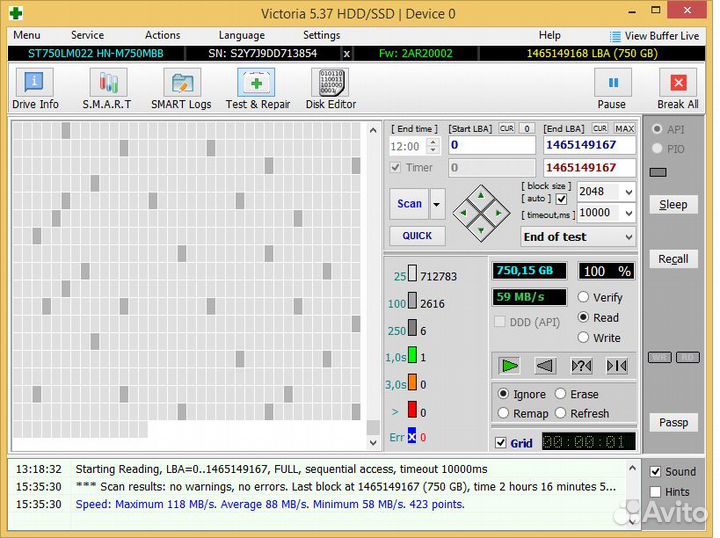Image resolution: width=720 pixels, height=538 pixels.
Task: Click the rewind playback button
Action: [545, 366]
